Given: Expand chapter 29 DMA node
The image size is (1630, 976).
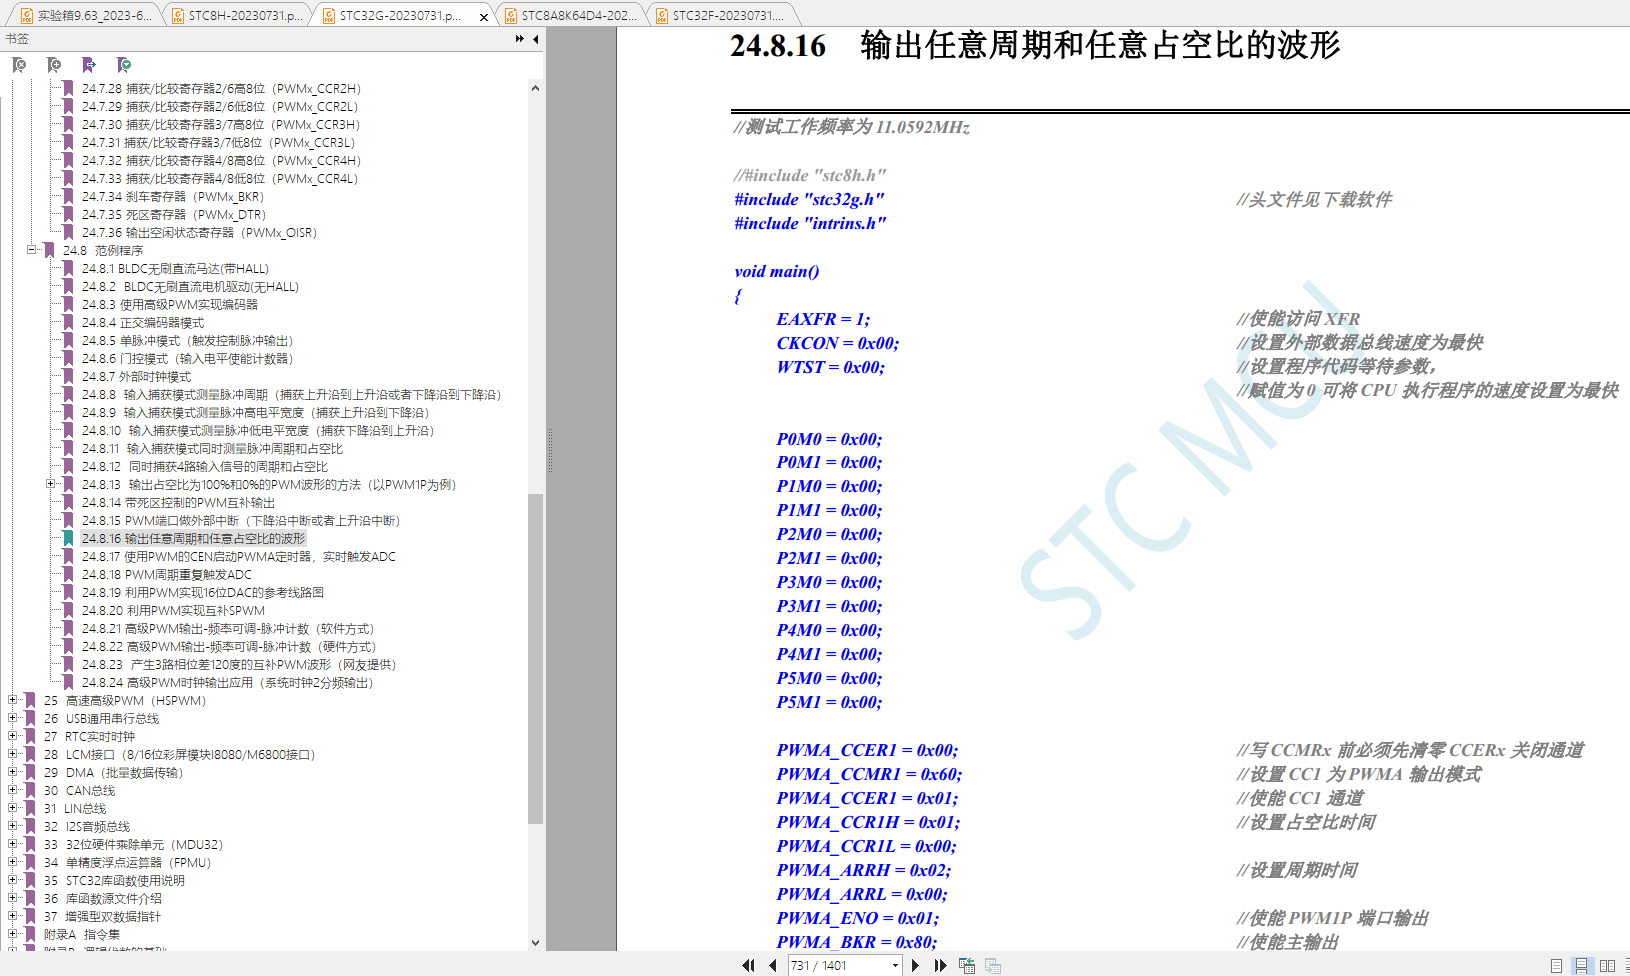Looking at the screenshot, I should click(12, 771).
